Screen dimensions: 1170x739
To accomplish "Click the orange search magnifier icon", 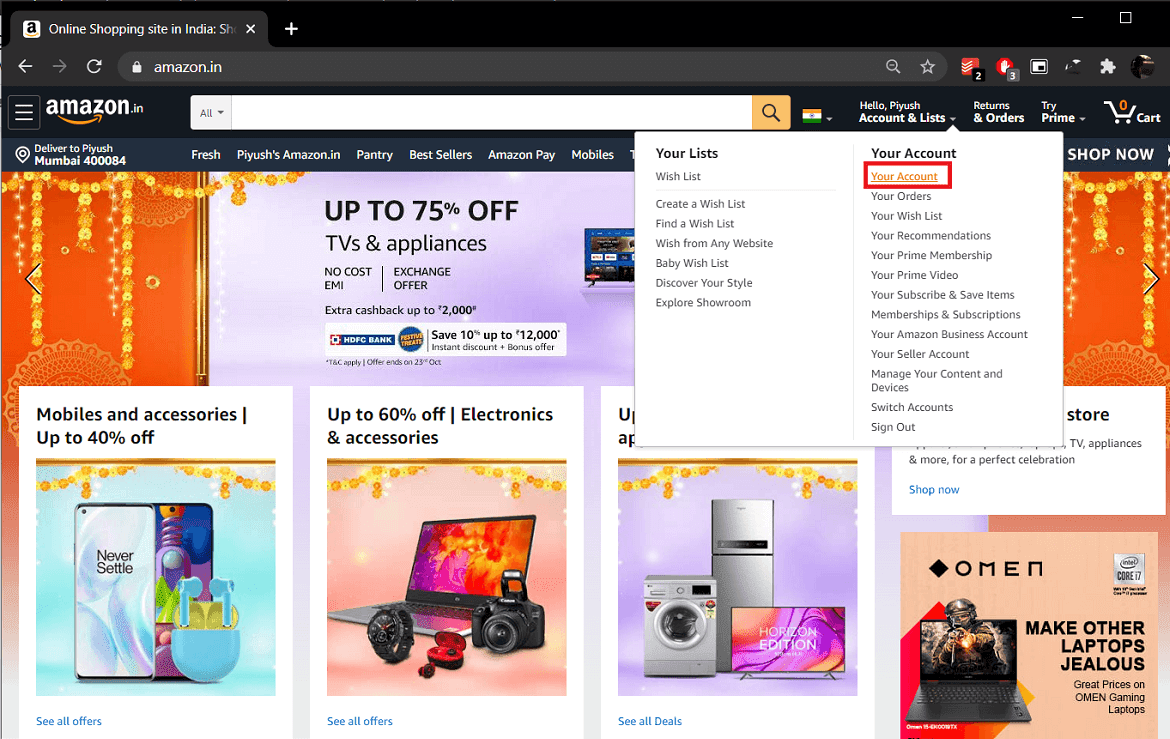I will [770, 112].
